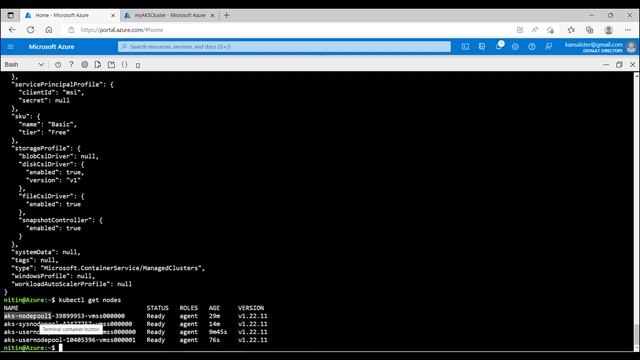The height and width of the screenshot is (360, 640).
Task: Open new Cloud Shell session icon
Action: [x=111, y=64]
